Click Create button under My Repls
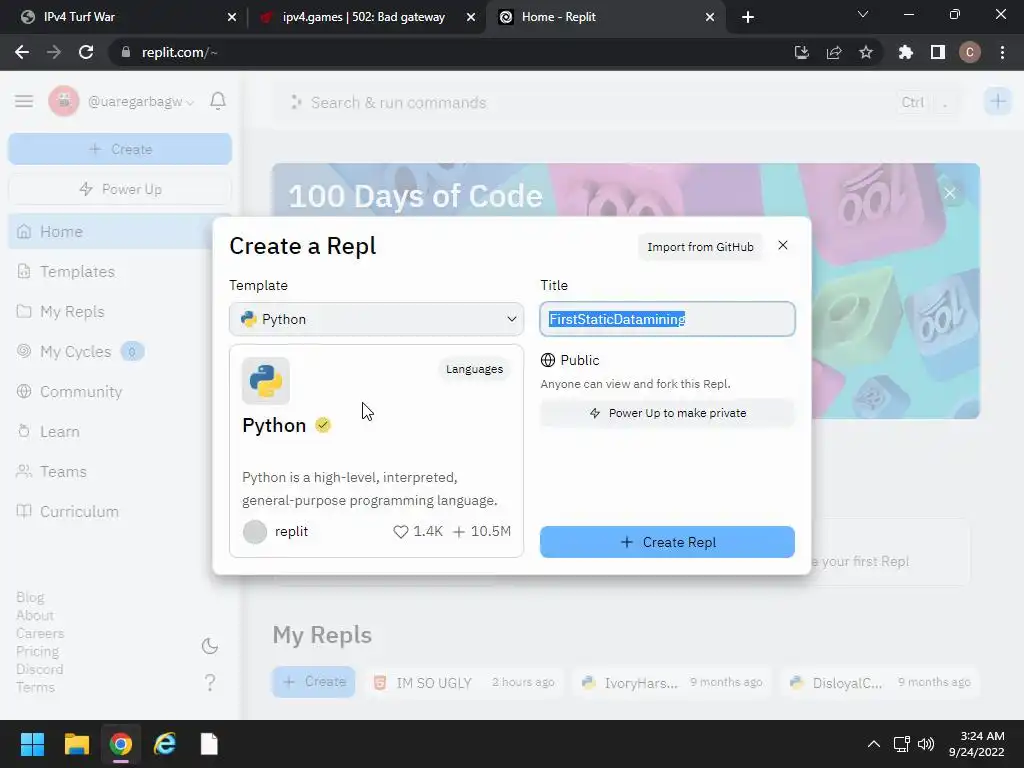The image size is (1024, 768). tap(313, 682)
